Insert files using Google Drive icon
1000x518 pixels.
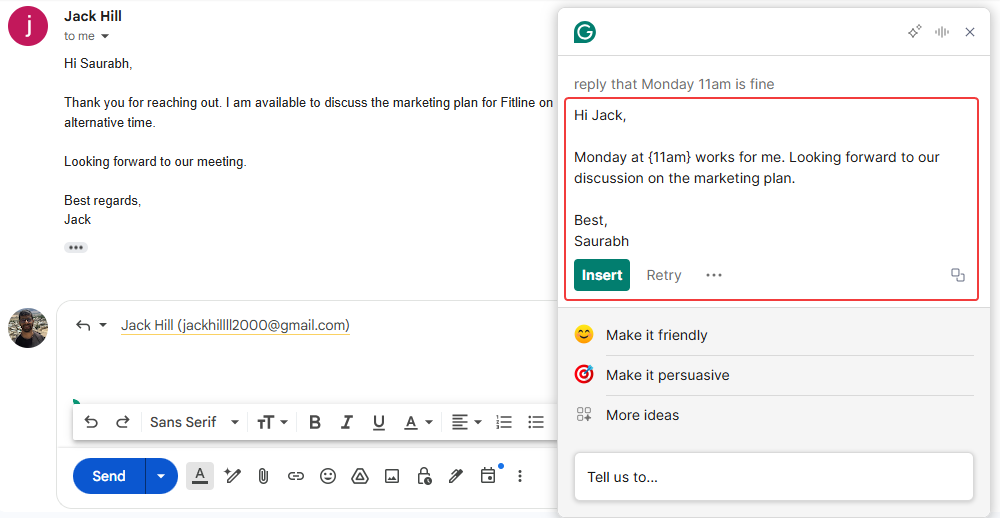tap(360, 476)
